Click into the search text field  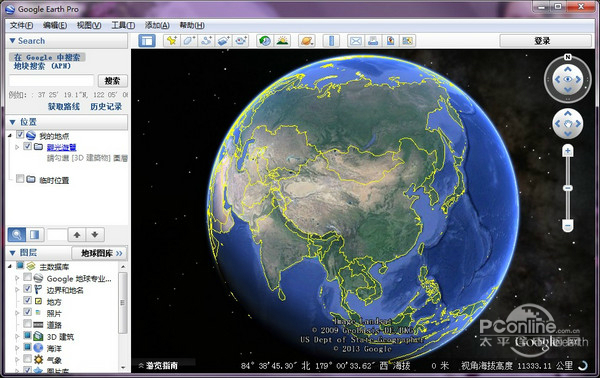pyautogui.click(x=51, y=81)
